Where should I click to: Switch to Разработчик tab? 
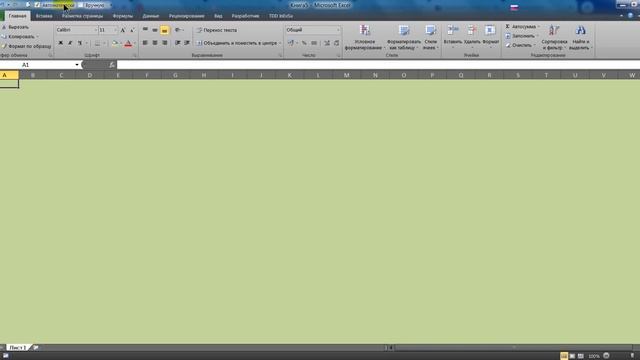tap(245, 16)
